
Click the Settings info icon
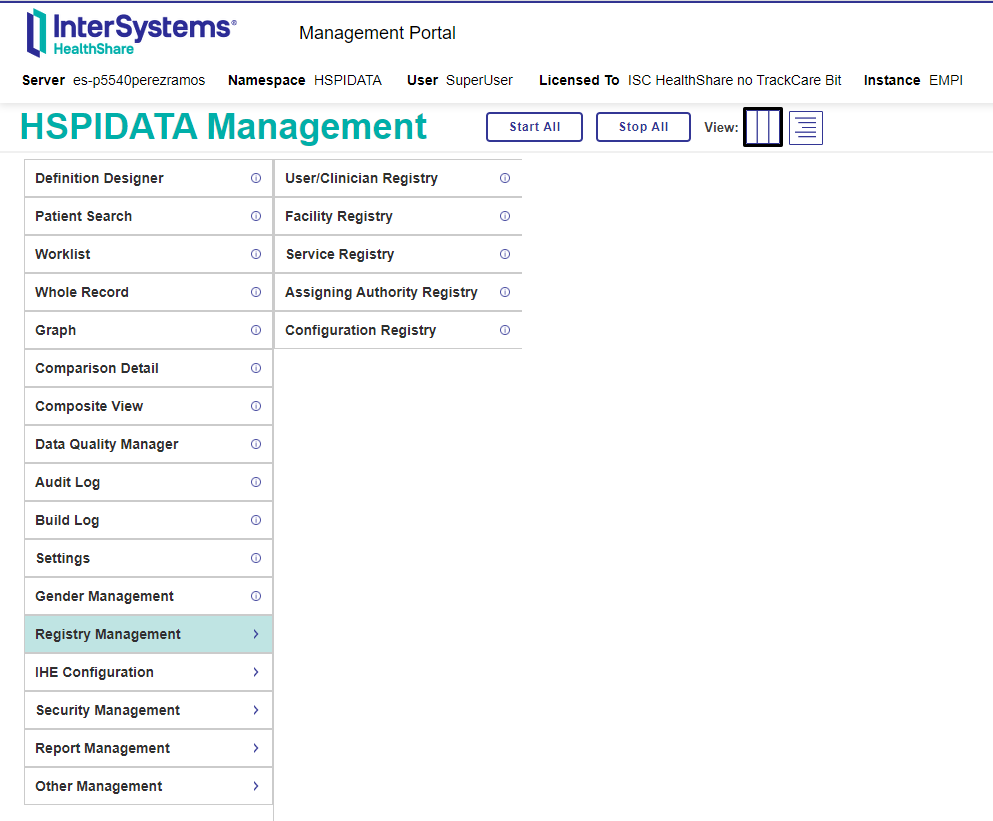tap(256, 558)
